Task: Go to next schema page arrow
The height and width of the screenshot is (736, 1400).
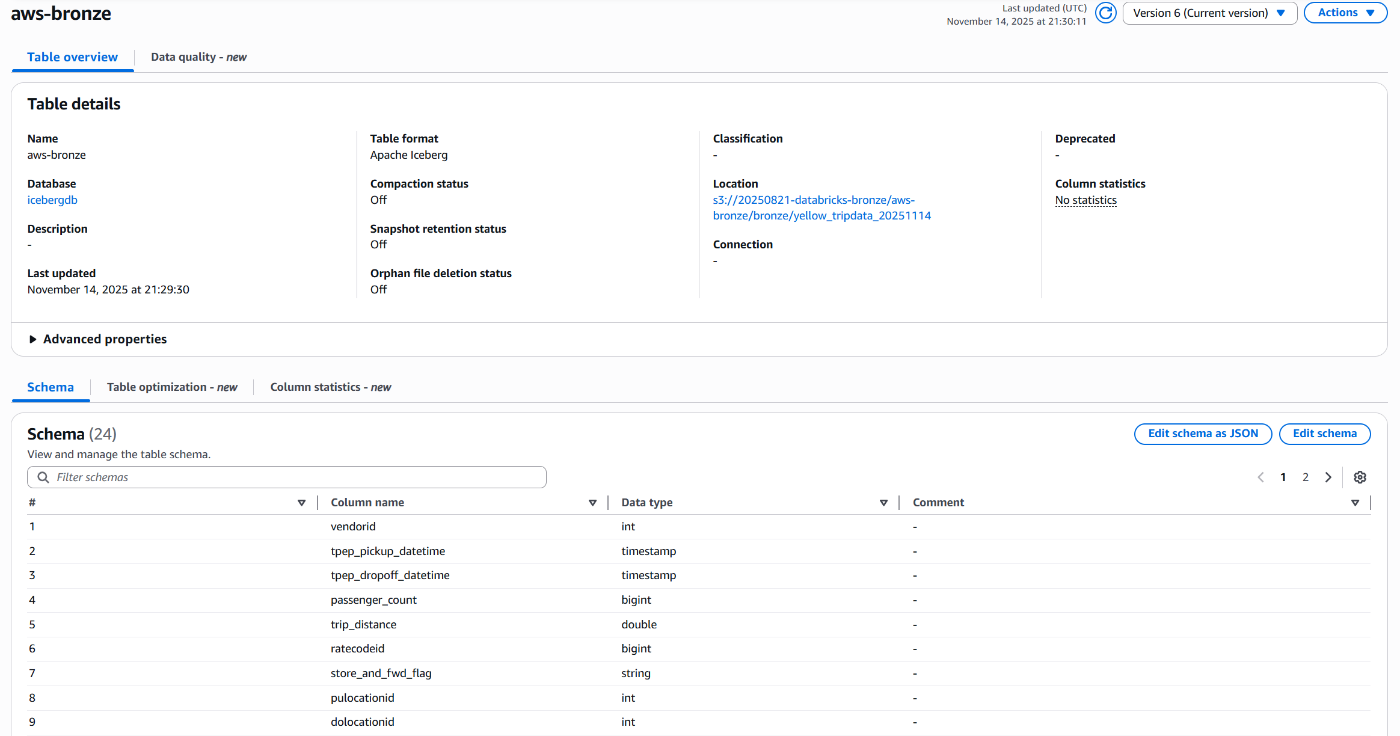Action: pyautogui.click(x=1328, y=477)
